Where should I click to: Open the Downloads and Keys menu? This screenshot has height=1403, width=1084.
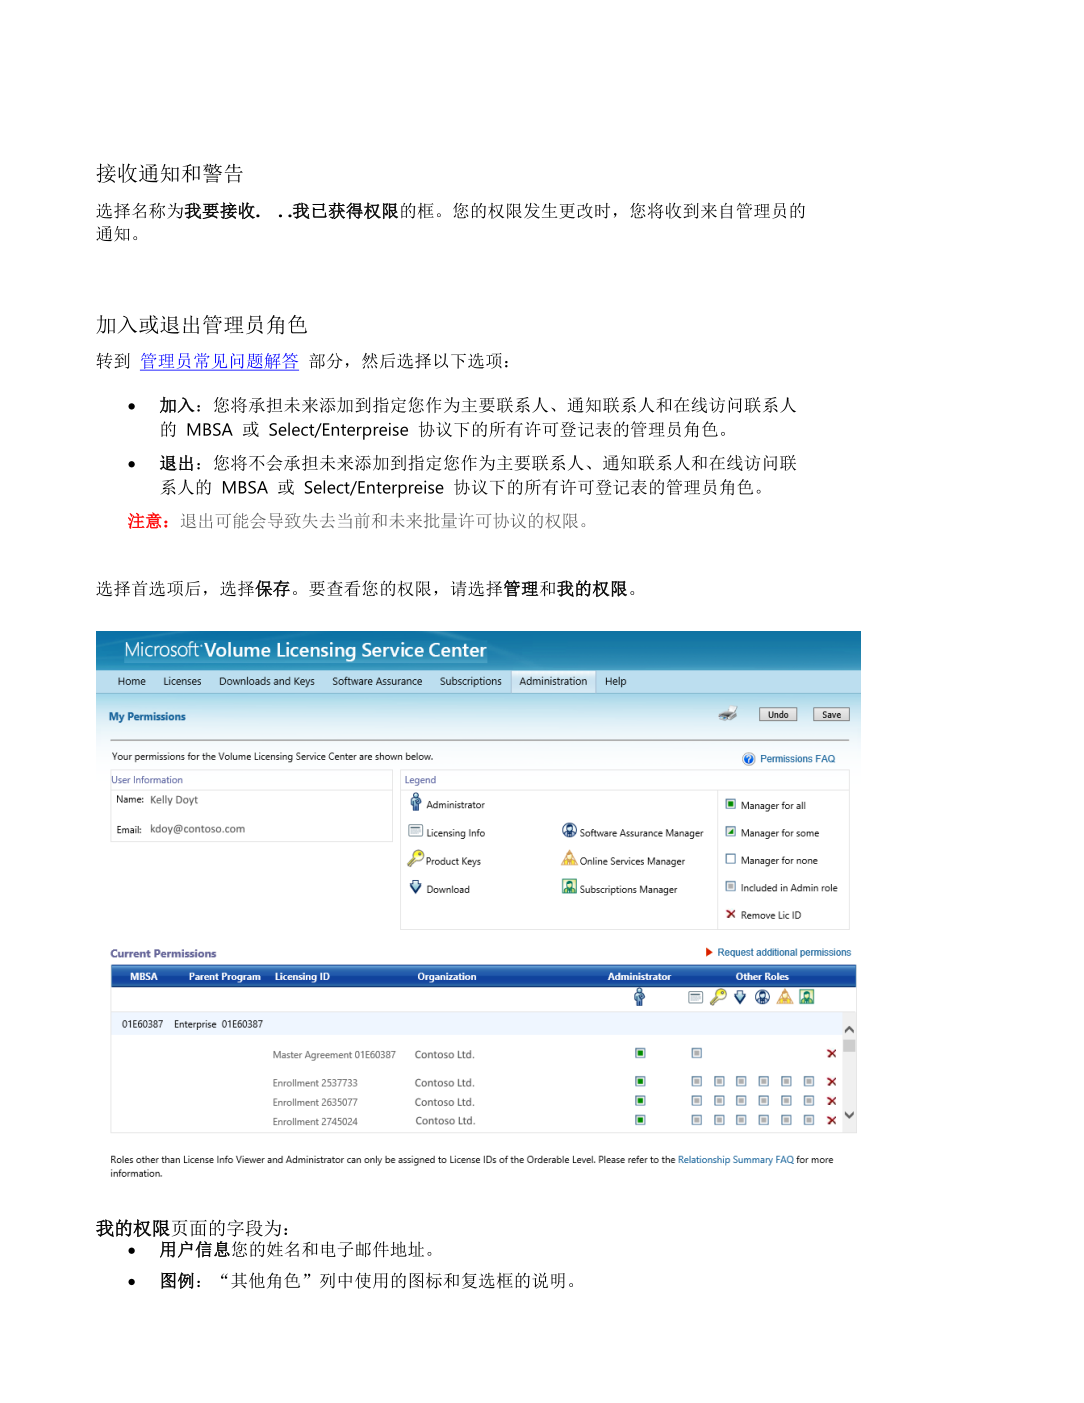266,681
